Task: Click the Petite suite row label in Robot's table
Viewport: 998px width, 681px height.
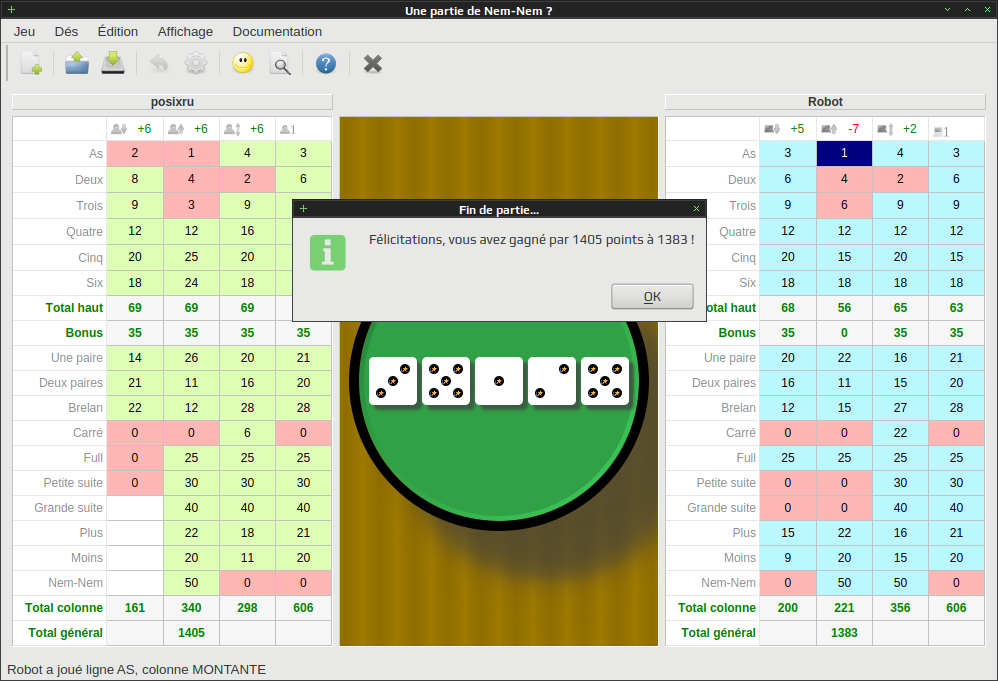Action: click(x=726, y=483)
